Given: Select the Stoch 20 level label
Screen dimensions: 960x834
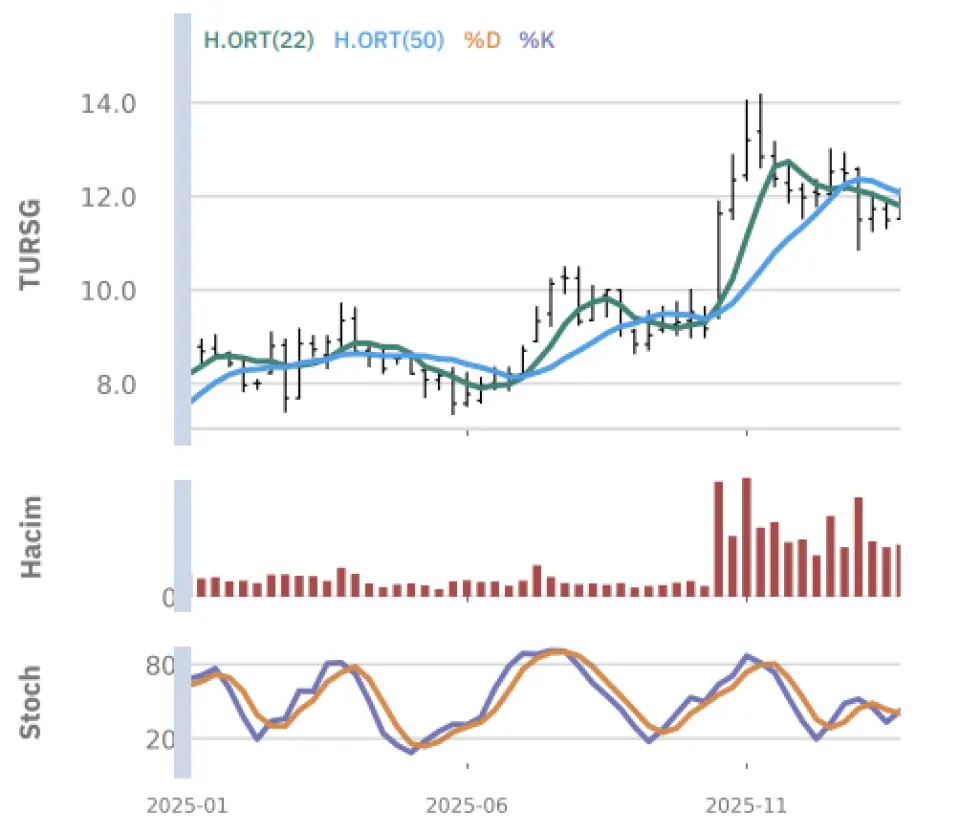Looking at the screenshot, I should (x=160, y=740).
